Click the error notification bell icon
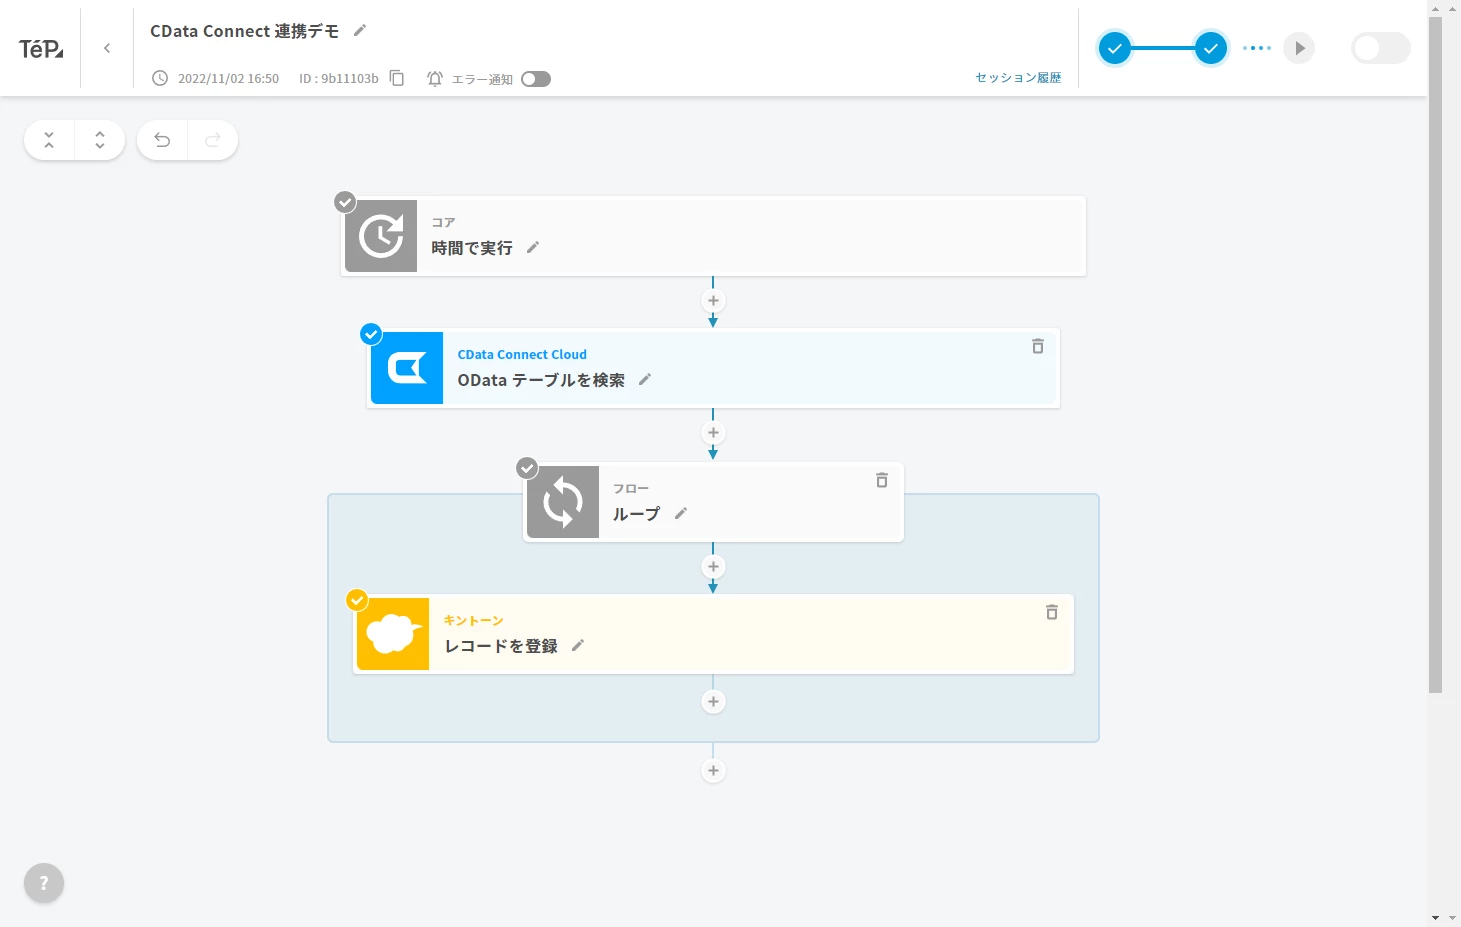The width and height of the screenshot is (1461, 927). tap(435, 78)
